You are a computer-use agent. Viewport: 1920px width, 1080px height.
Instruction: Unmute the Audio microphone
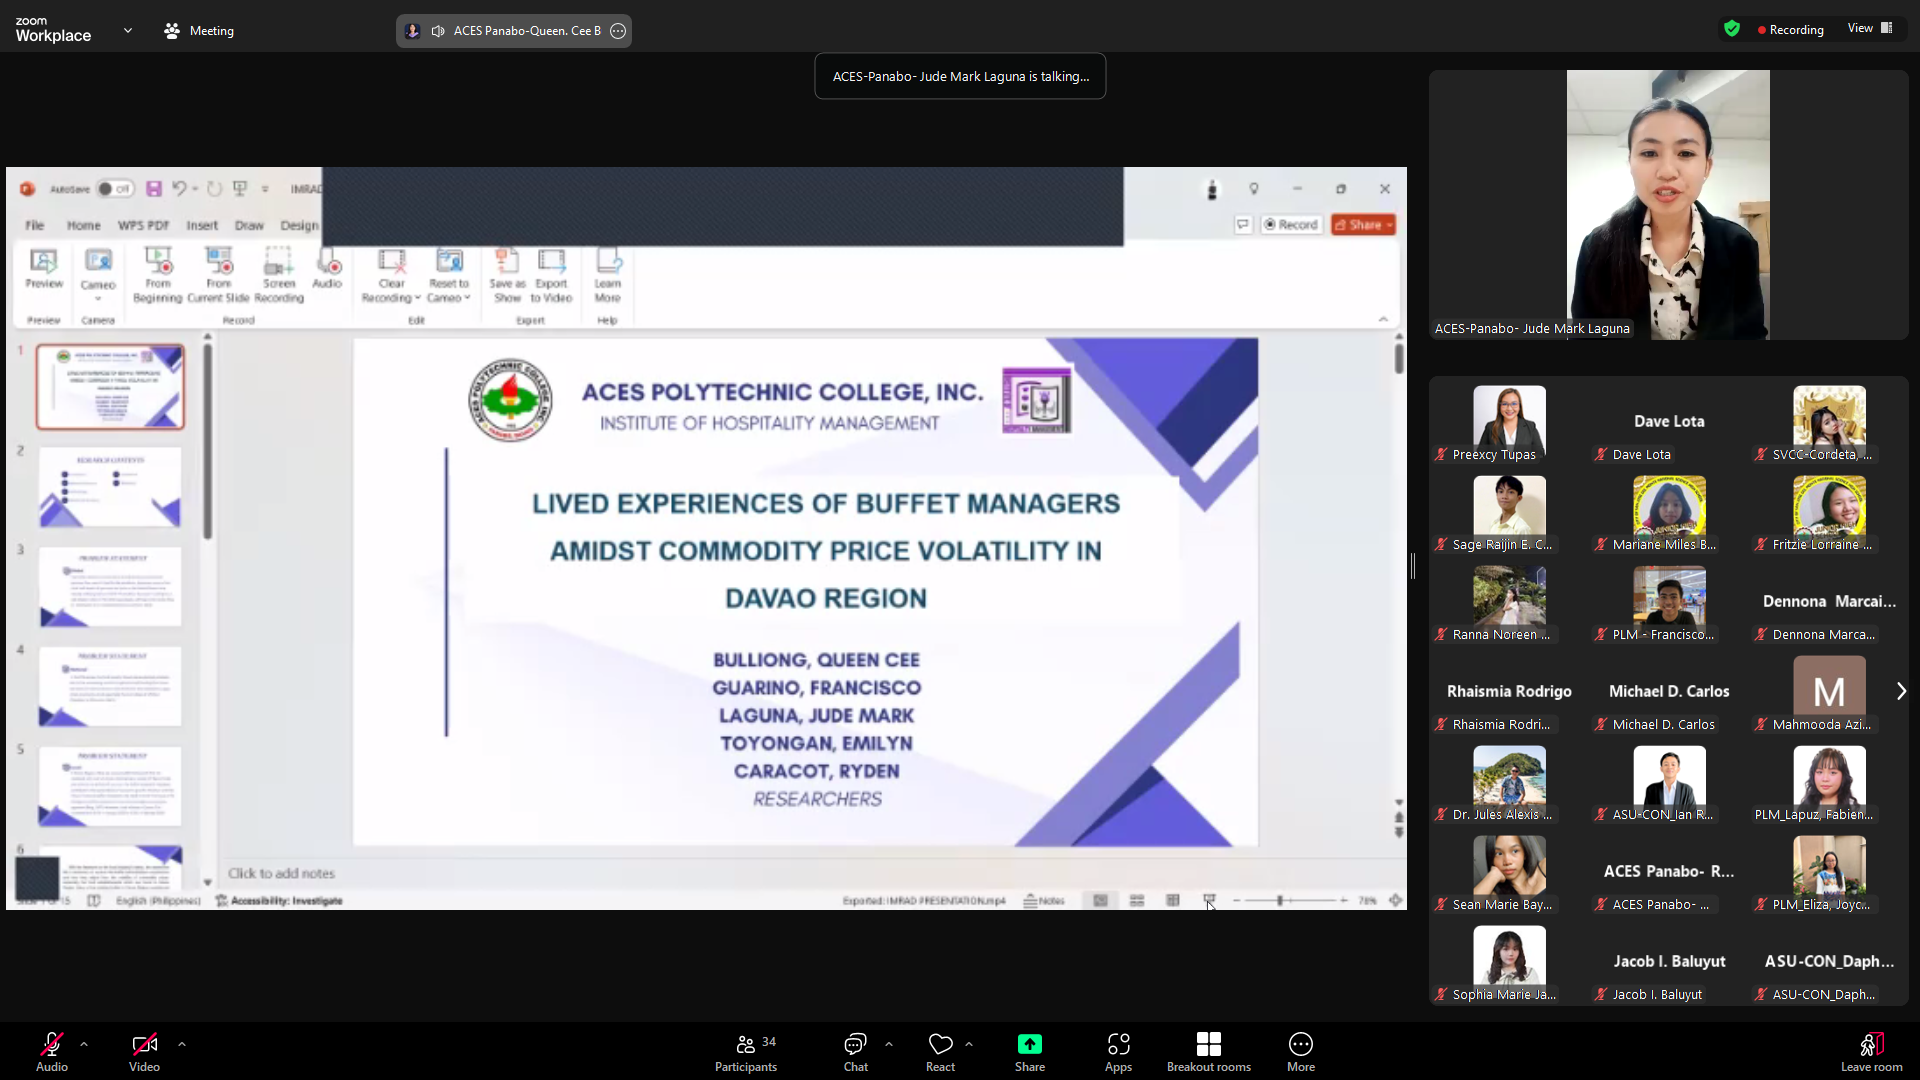pos(52,1045)
